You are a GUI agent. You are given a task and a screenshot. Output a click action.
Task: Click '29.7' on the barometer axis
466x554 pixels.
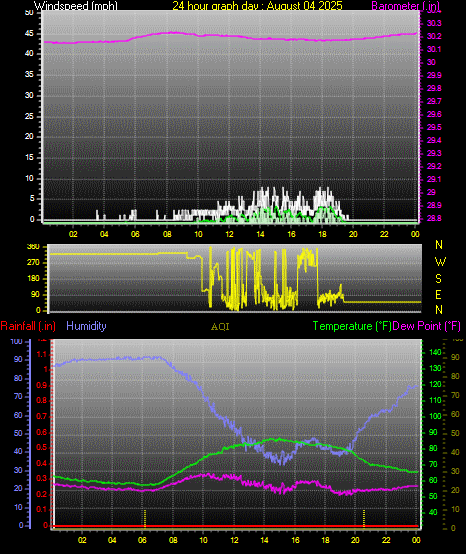434,101
